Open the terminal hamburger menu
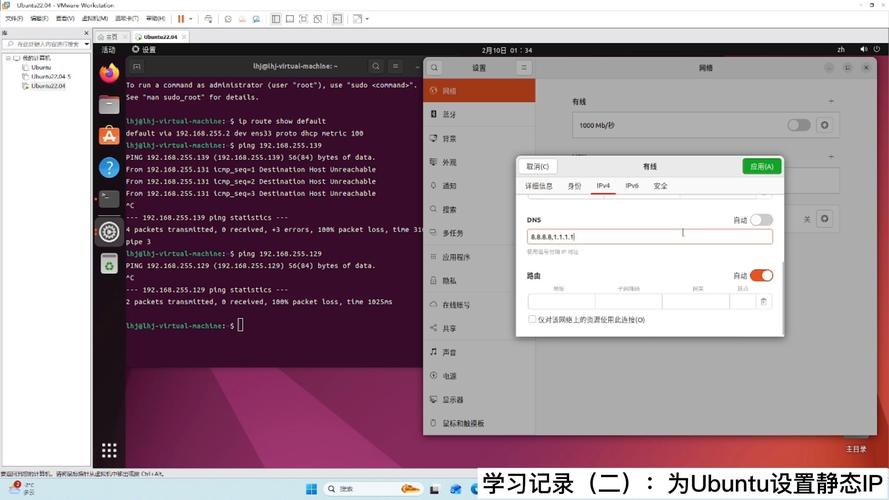Screen dimensions: 889x500 396,66
